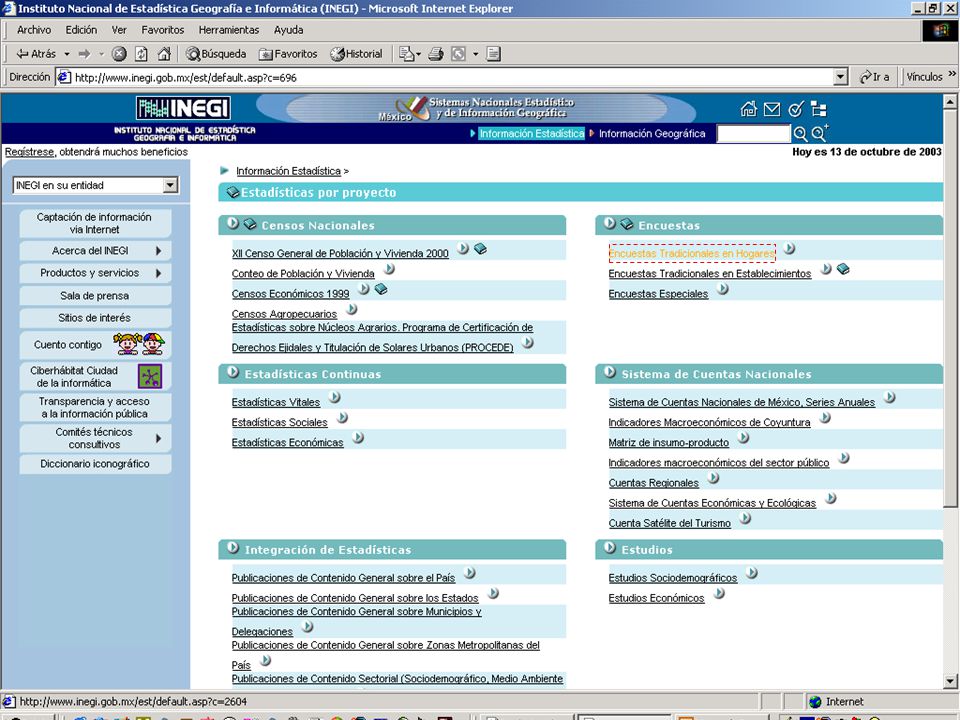Image resolution: width=960 pixels, height=720 pixels.
Task: Click the INEGI site home icon
Action: pyautogui.click(x=748, y=109)
